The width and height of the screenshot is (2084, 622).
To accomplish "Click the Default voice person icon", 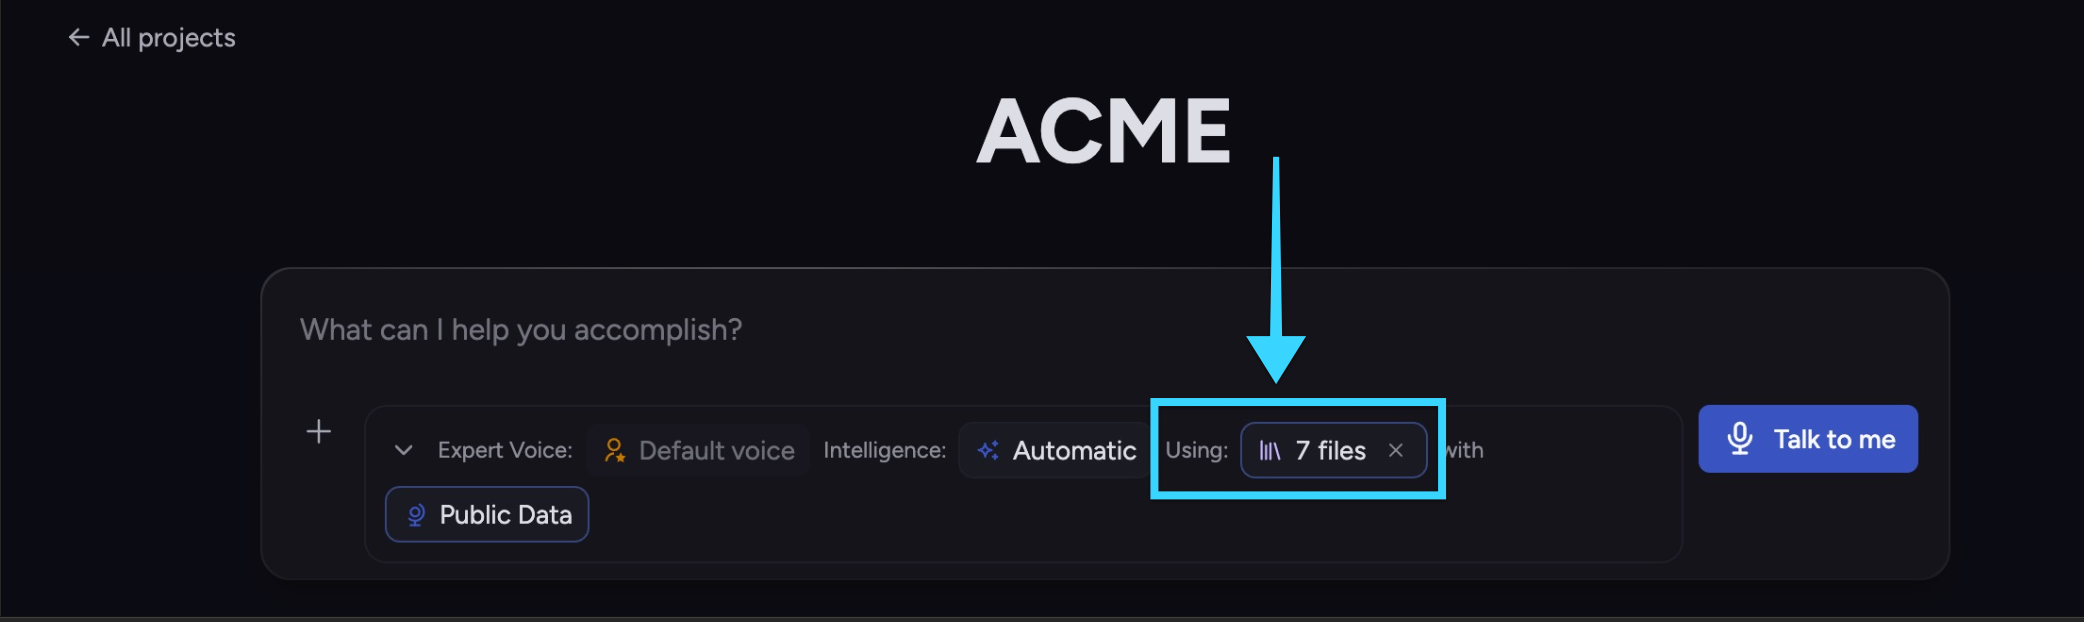I will pos(615,450).
